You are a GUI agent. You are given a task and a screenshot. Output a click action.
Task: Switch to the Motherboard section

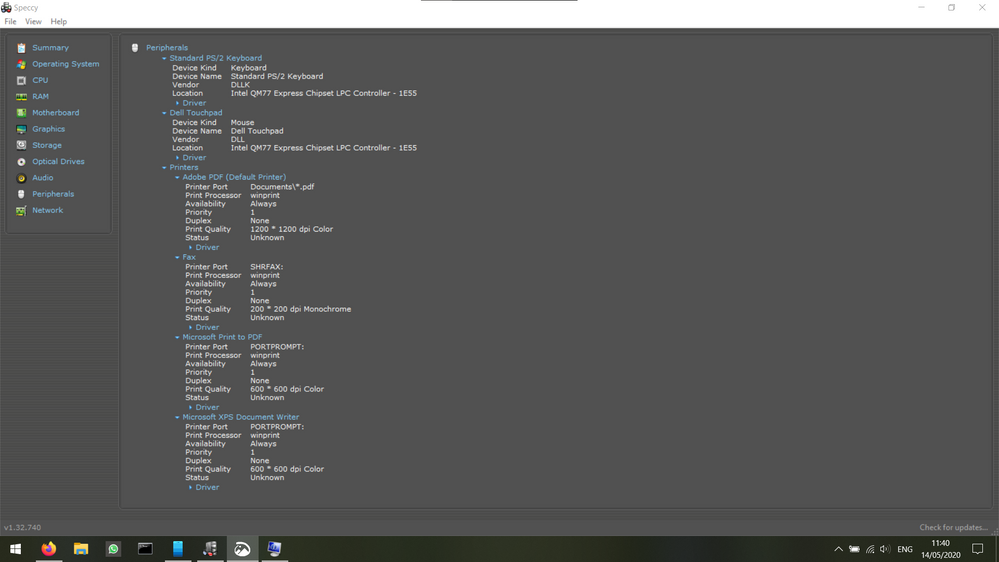[x=55, y=113]
